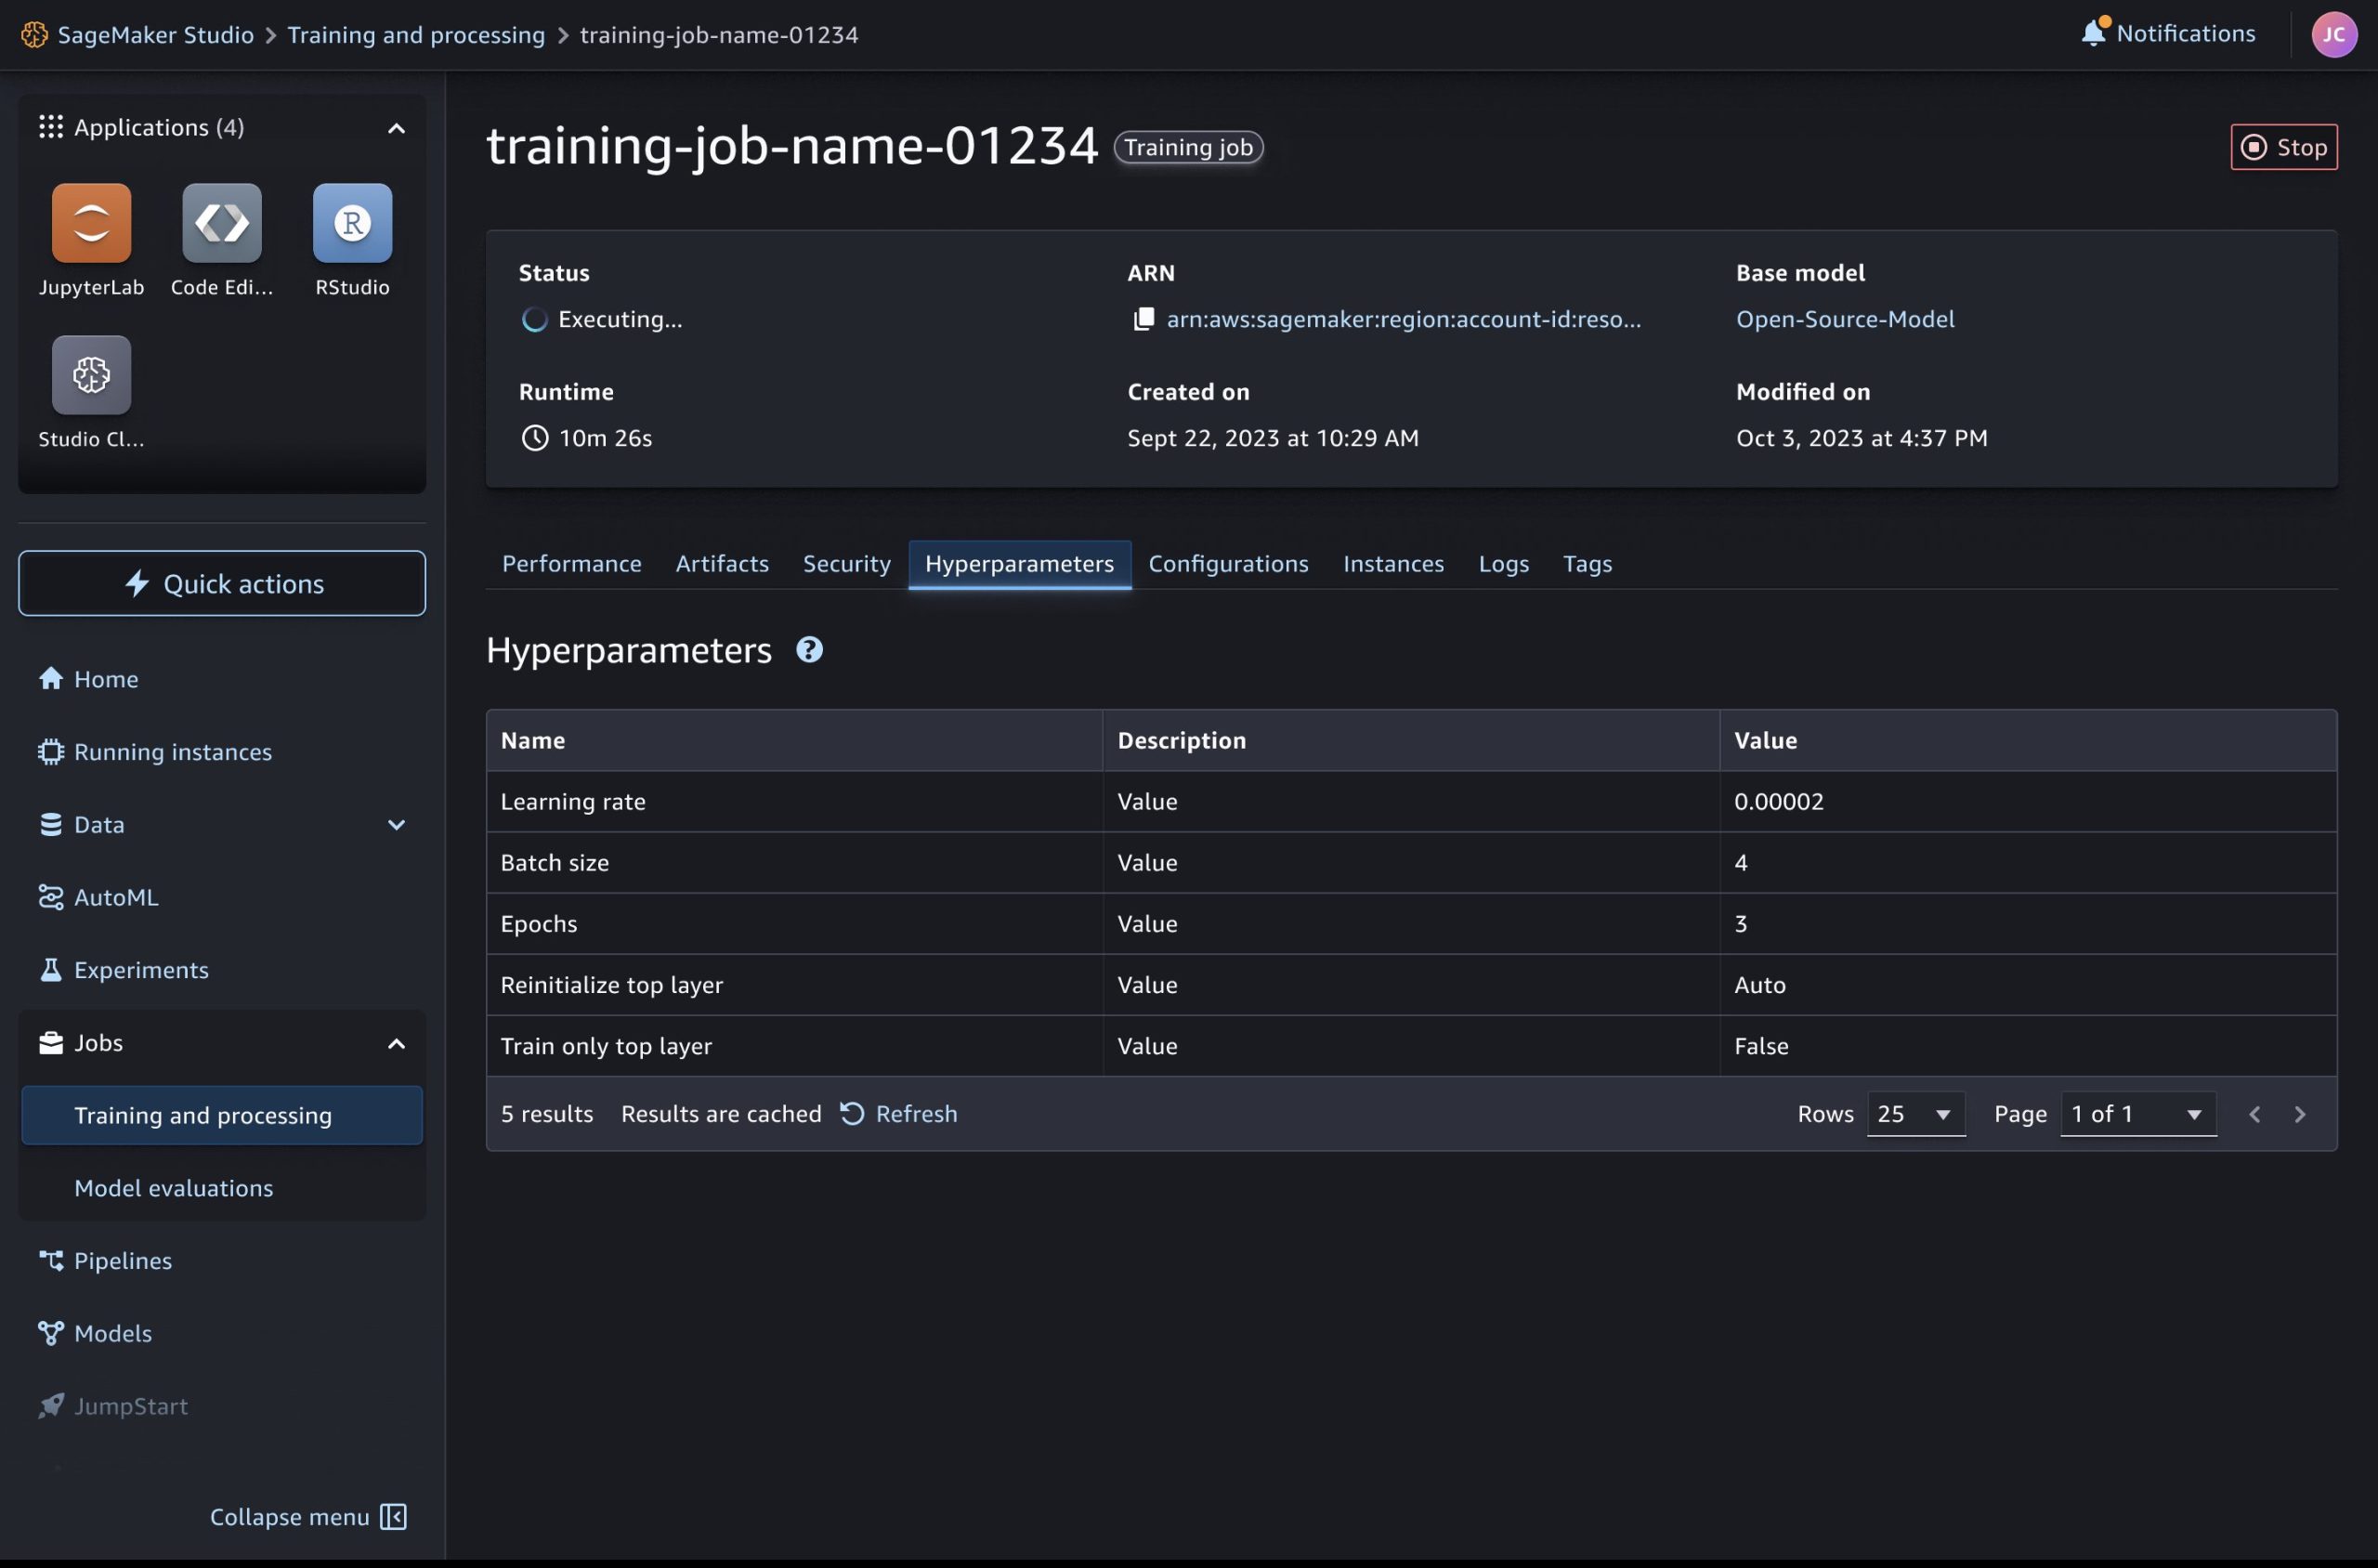Stop the training job
The width and height of the screenshot is (2378, 1568).
click(2283, 147)
